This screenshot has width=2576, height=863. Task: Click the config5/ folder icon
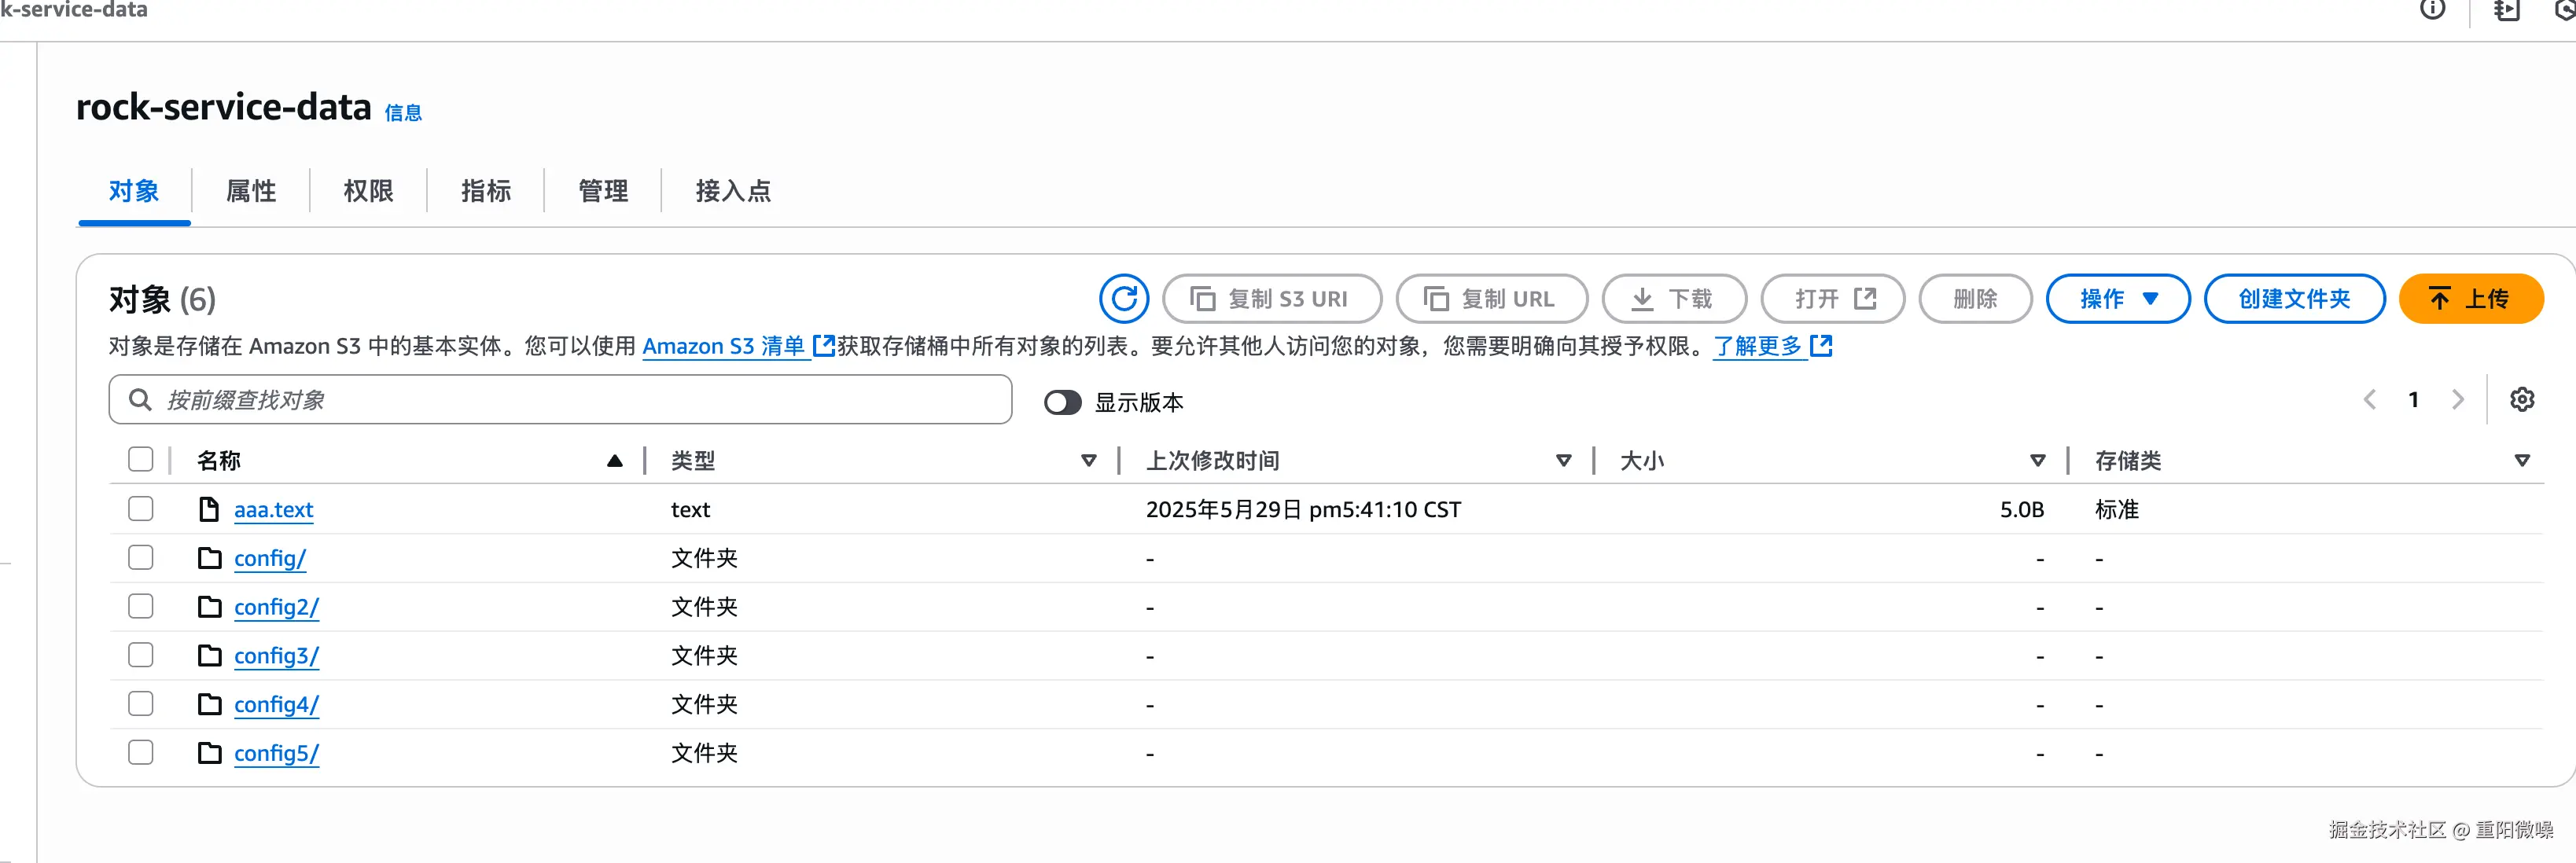pos(210,753)
